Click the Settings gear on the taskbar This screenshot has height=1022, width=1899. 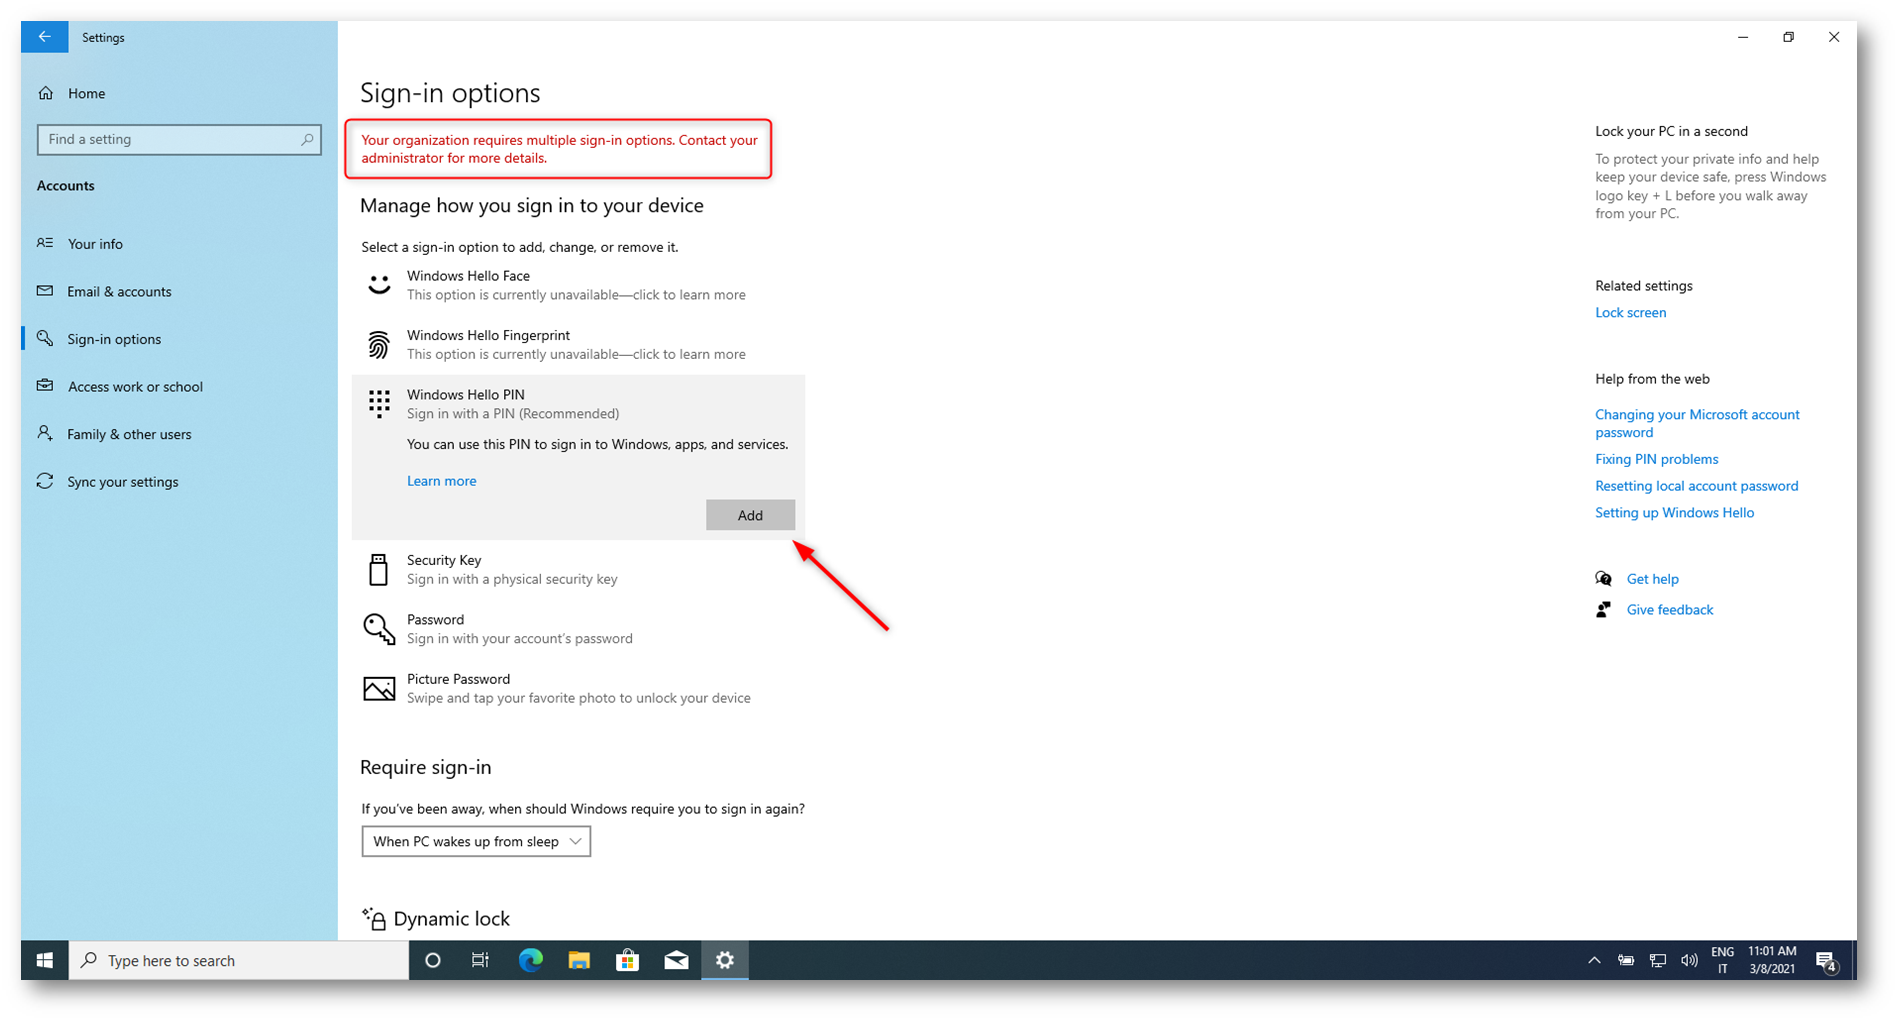click(x=725, y=960)
